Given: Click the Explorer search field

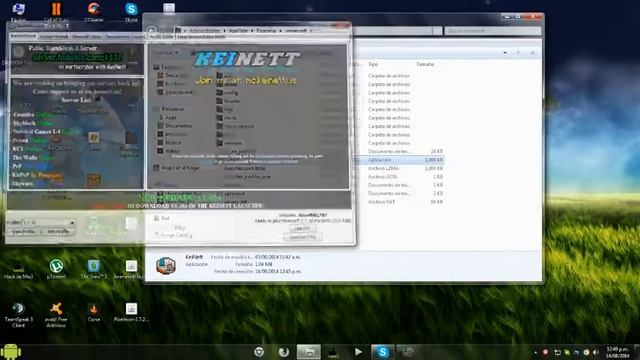Looking at the screenshot, I should [493, 31].
